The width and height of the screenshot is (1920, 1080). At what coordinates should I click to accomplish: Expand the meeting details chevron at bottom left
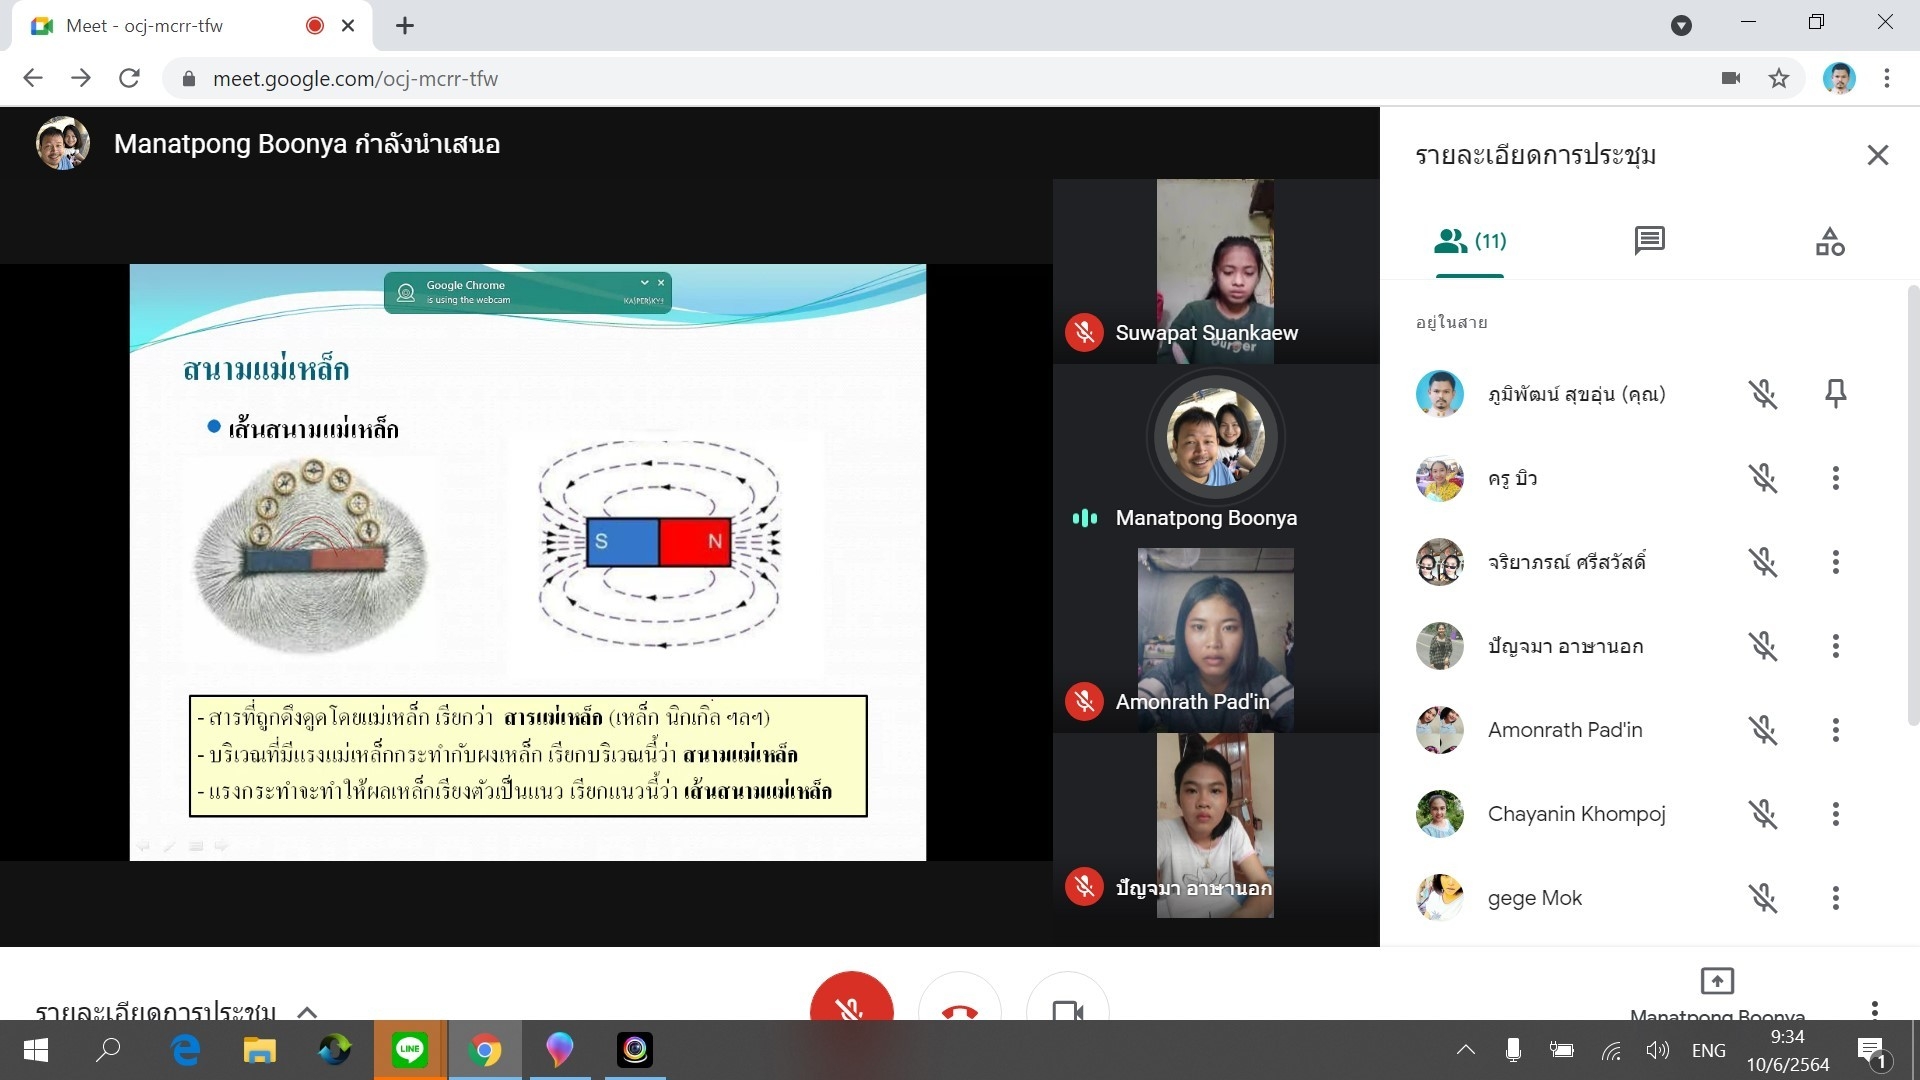307,1011
